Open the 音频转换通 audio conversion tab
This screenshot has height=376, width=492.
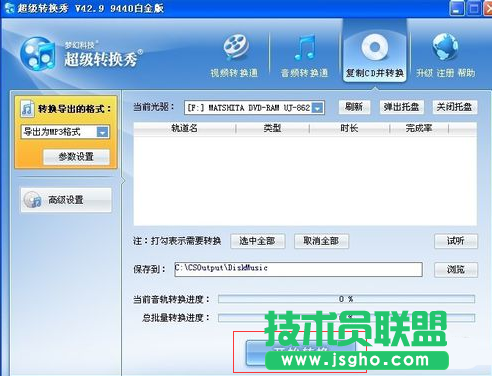tap(304, 55)
